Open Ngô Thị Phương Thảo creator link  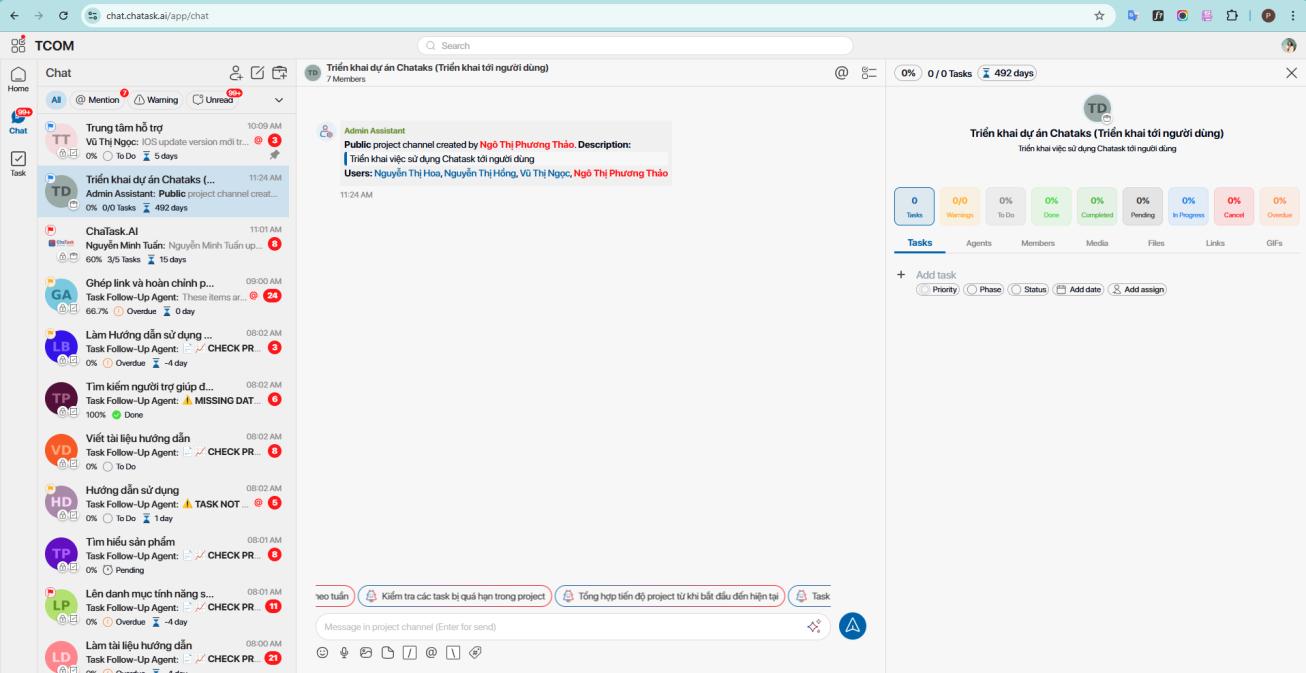coord(527,145)
